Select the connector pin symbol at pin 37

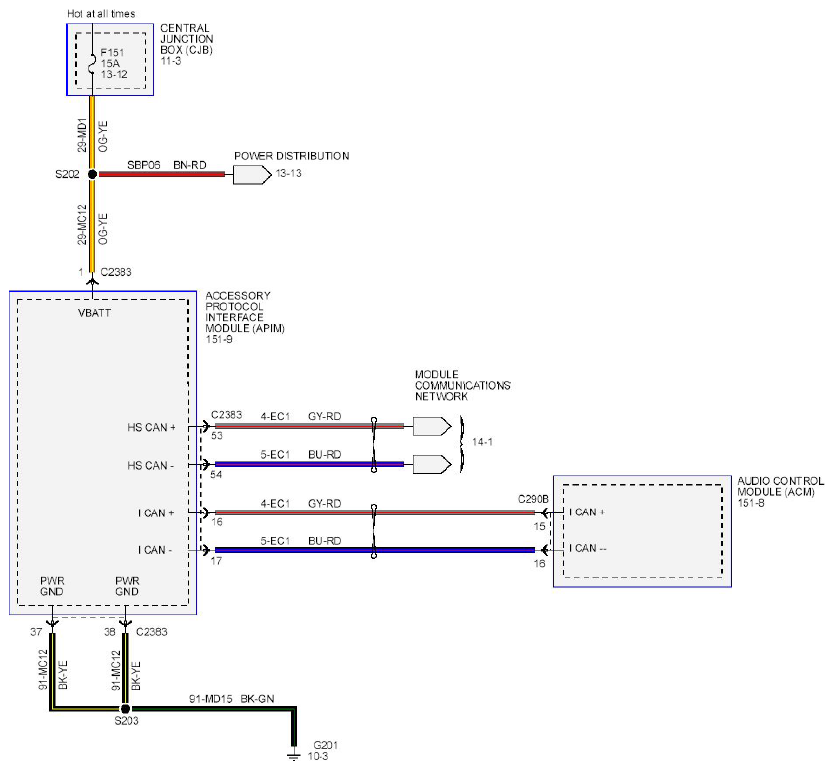click(52, 623)
